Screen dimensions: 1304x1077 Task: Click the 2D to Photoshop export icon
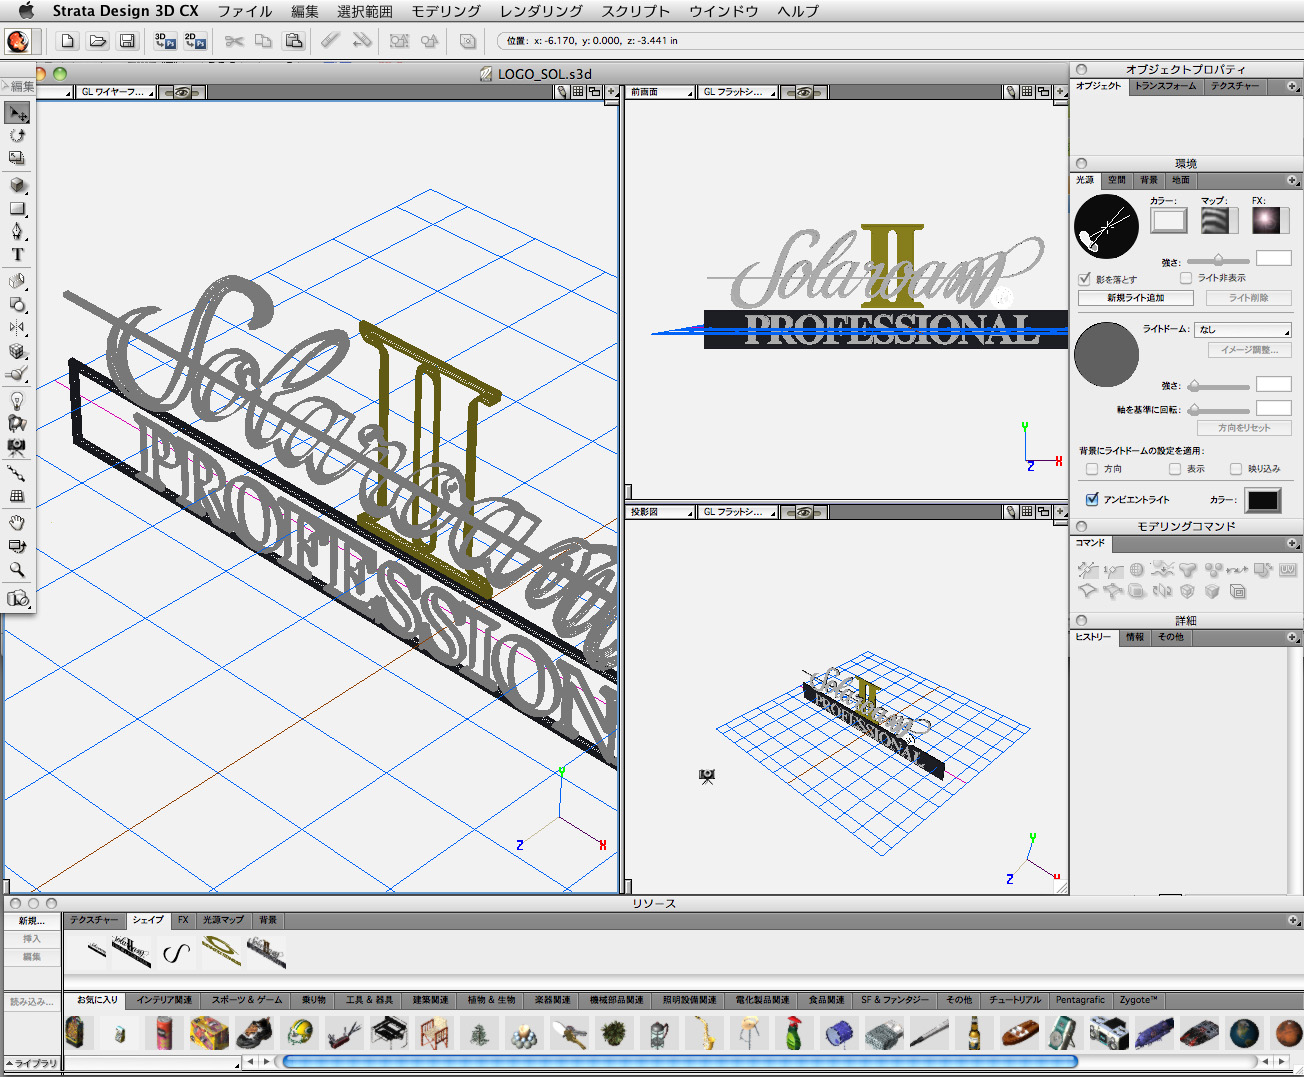(x=196, y=41)
